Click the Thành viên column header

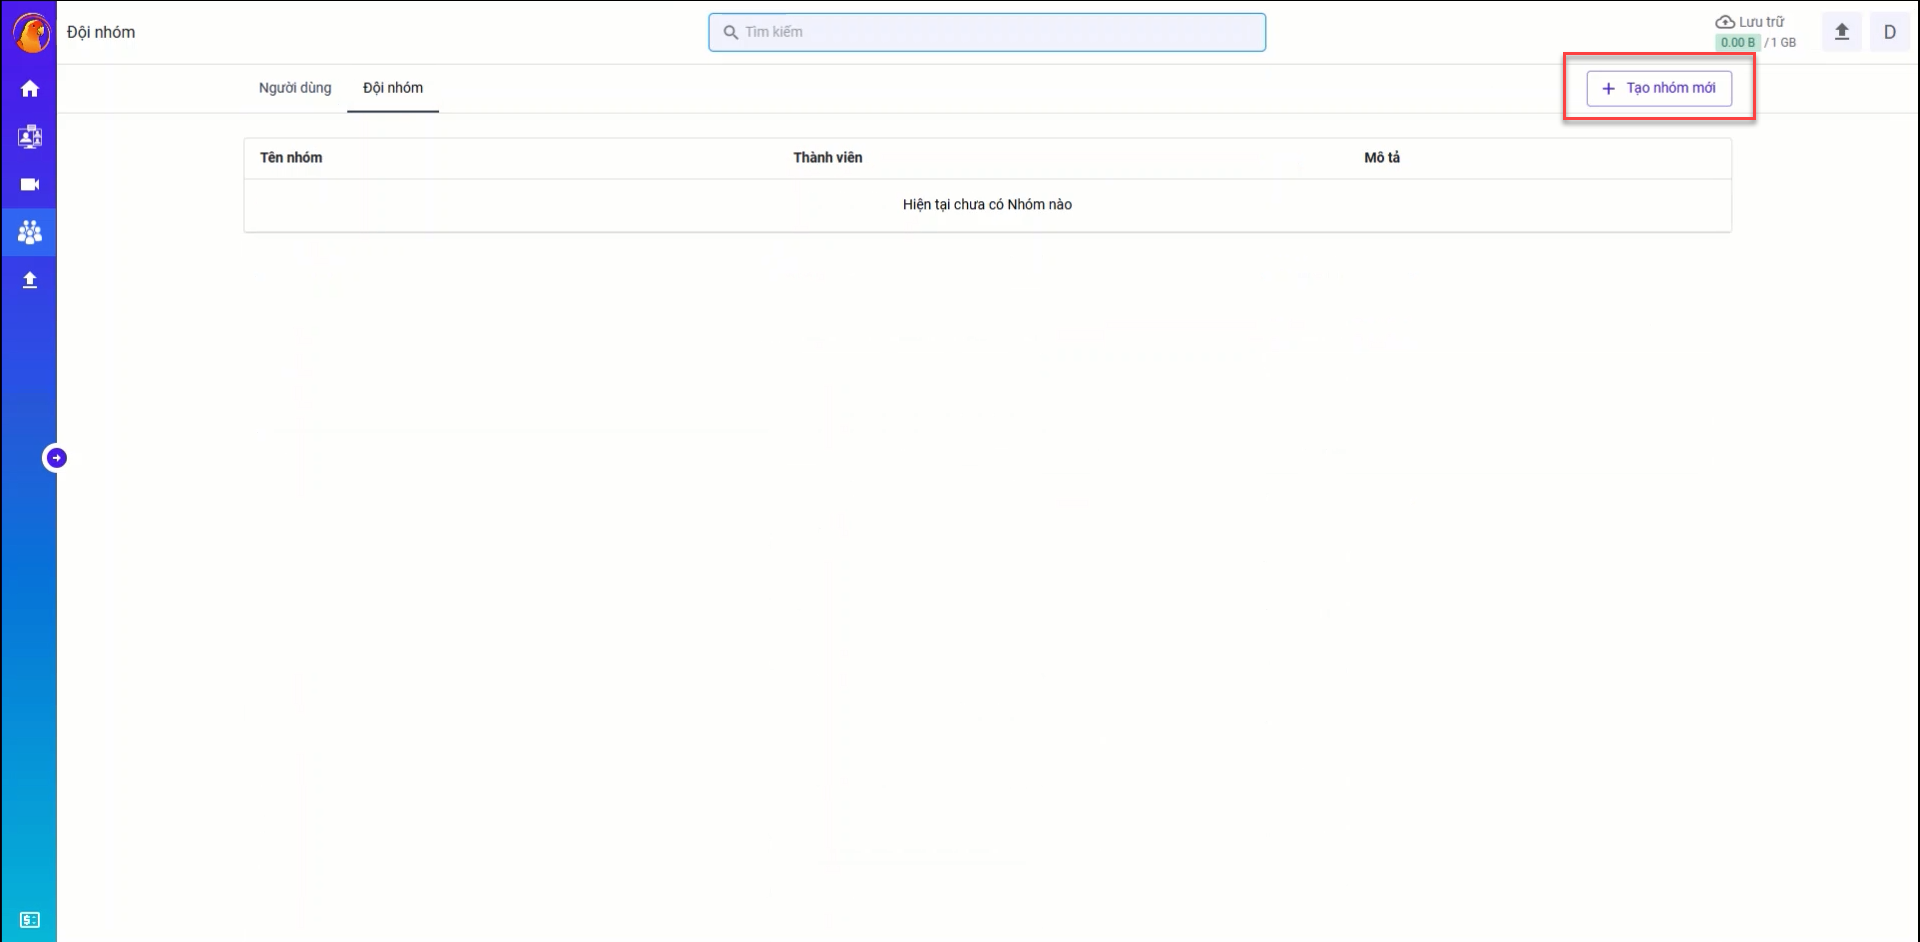828,158
